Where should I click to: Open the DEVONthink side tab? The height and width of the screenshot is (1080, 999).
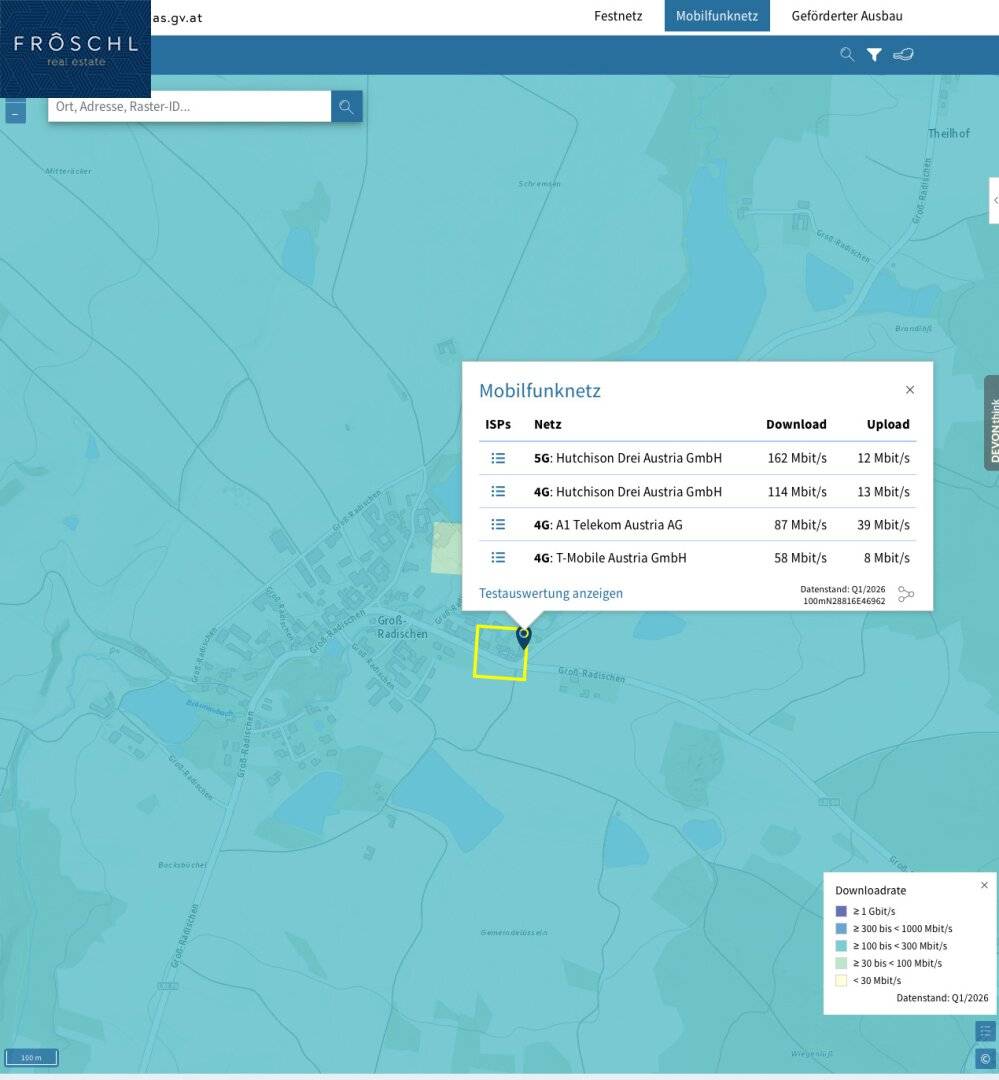coord(992,423)
